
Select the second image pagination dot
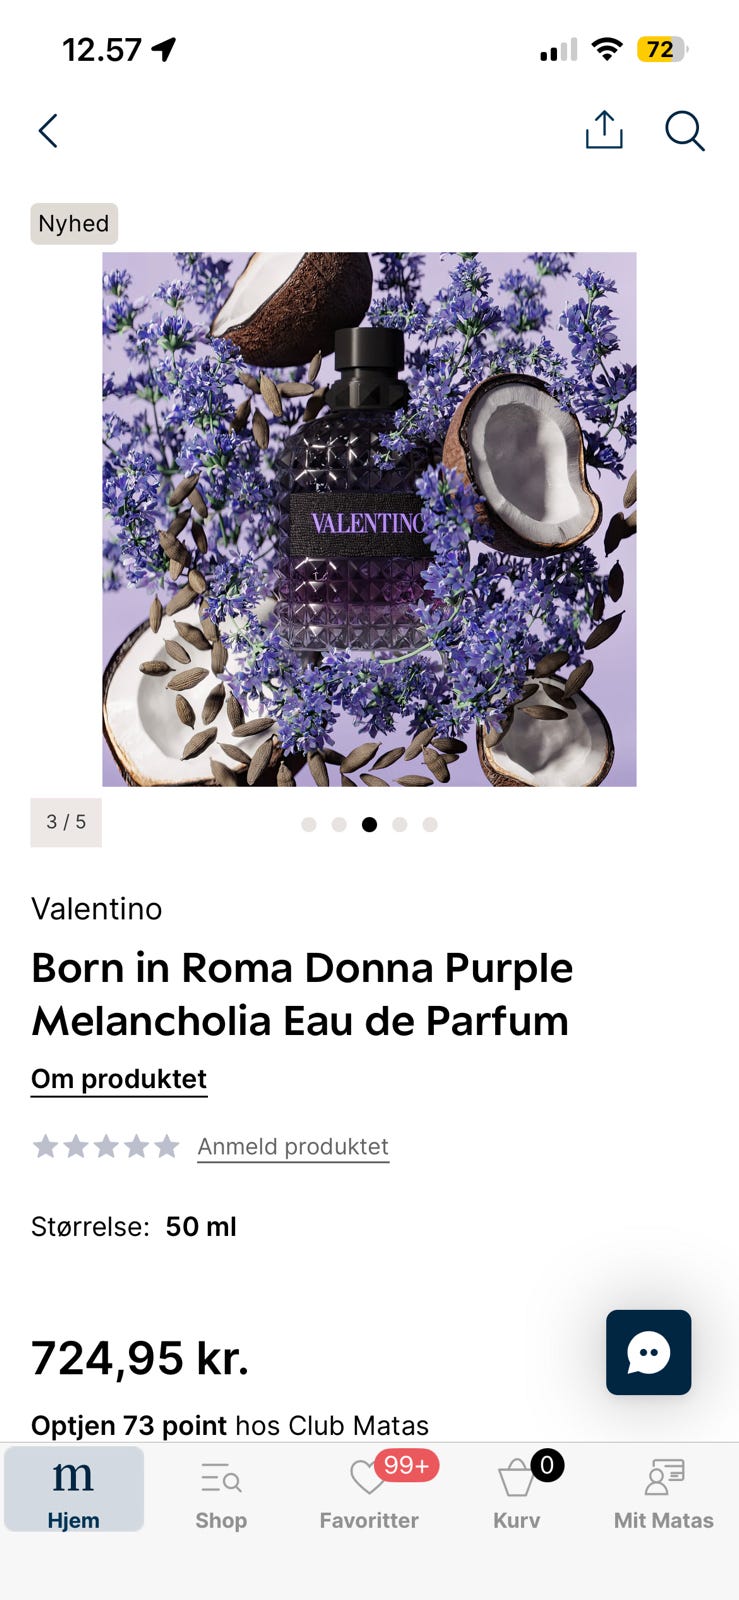click(339, 824)
